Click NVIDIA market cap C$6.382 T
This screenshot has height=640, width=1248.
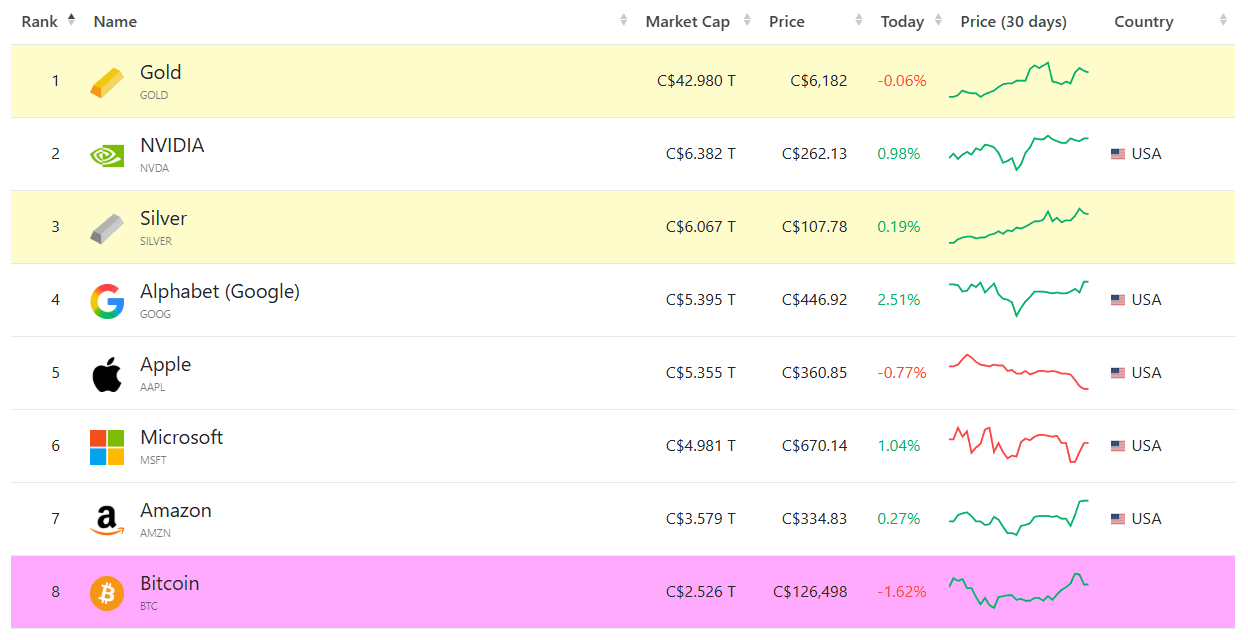pyautogui.click(x=701, y=154)
